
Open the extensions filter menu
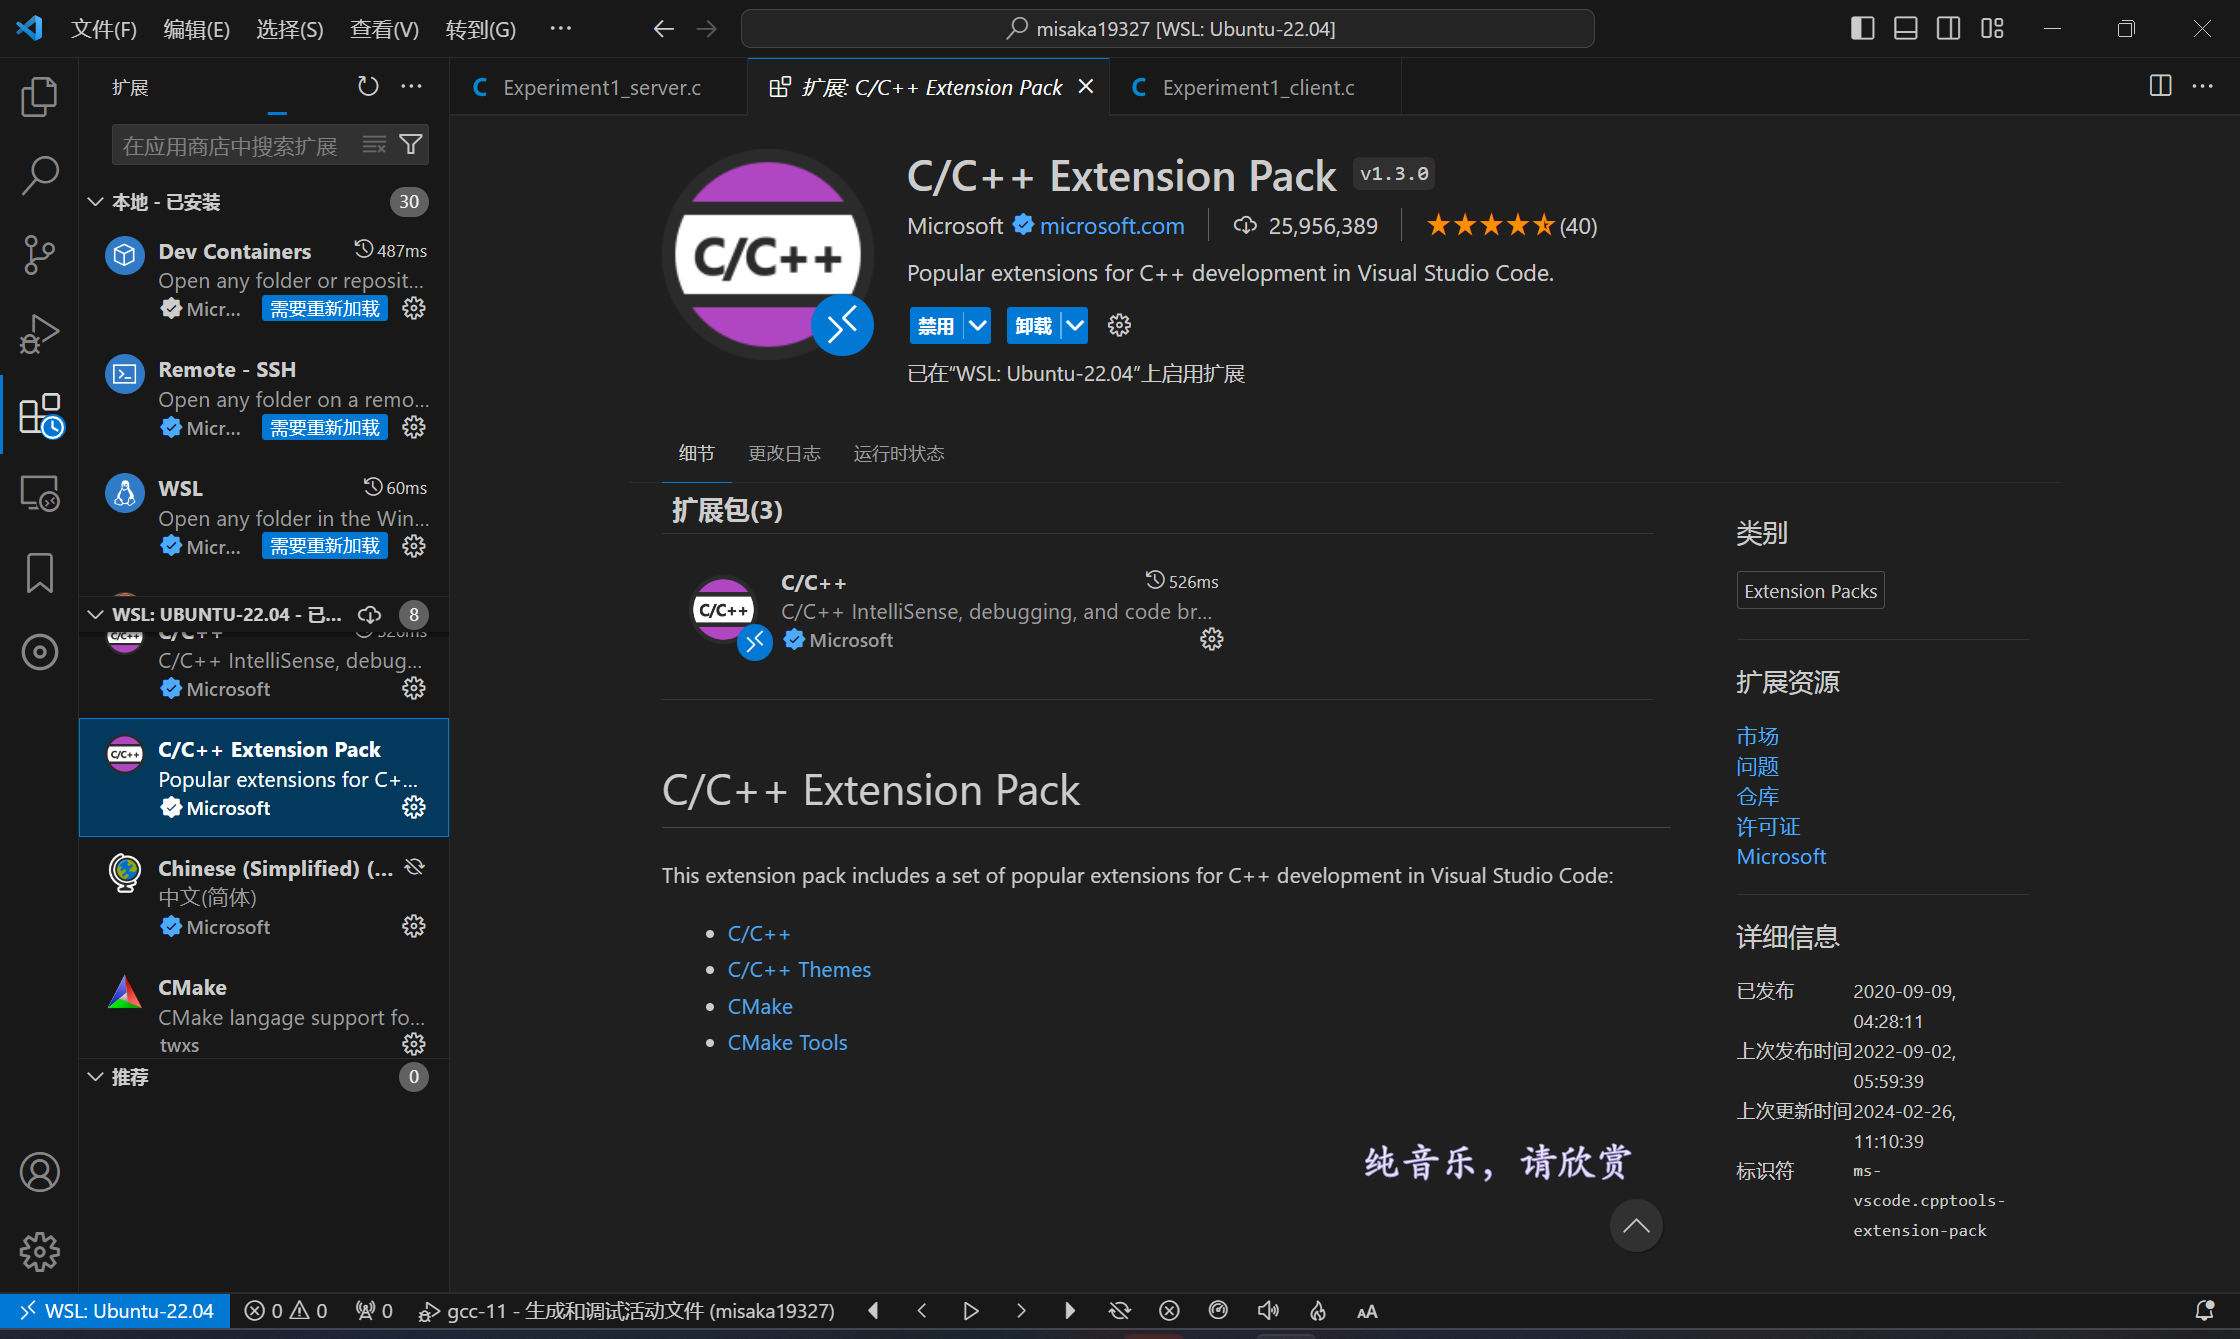pyautogui.click(x=411, y=145)
